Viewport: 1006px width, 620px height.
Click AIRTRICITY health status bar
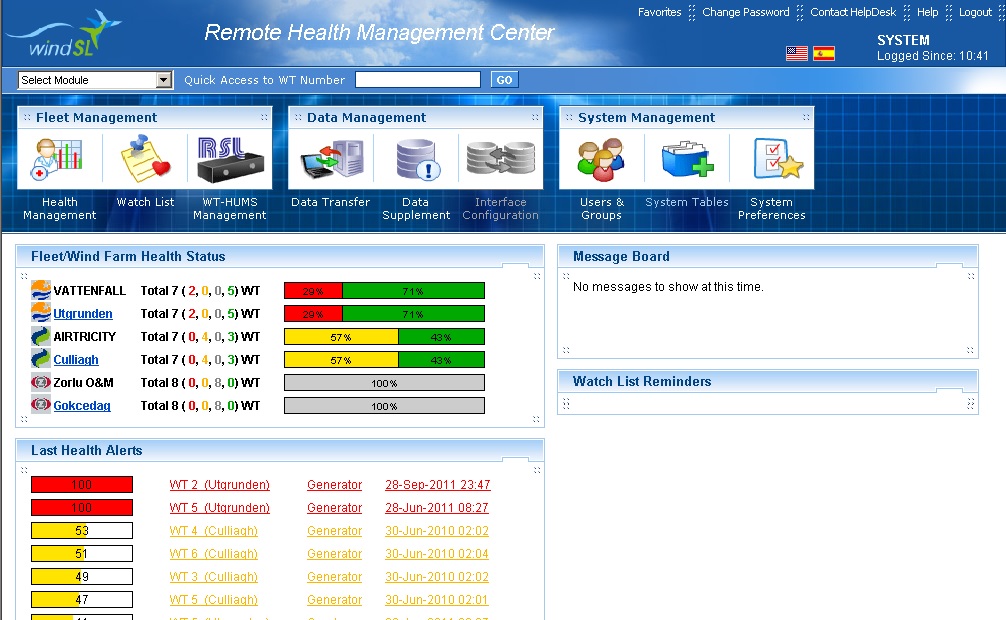[384, 337]
